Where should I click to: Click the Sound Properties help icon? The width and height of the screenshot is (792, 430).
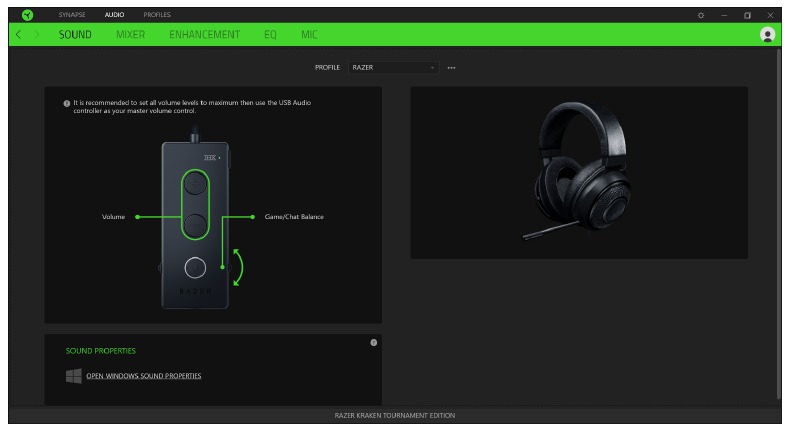tap(373, 343)
